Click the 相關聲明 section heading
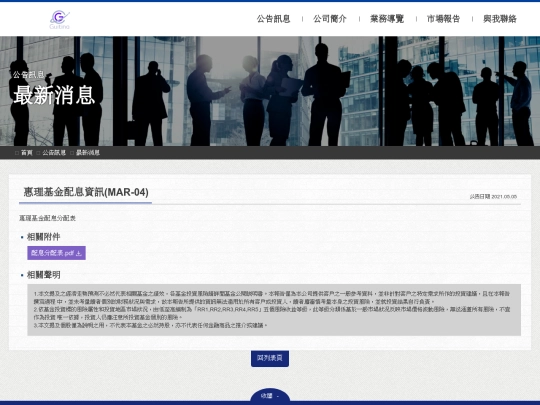Screen dimensions: 540x405 click(x=43, y=275)
